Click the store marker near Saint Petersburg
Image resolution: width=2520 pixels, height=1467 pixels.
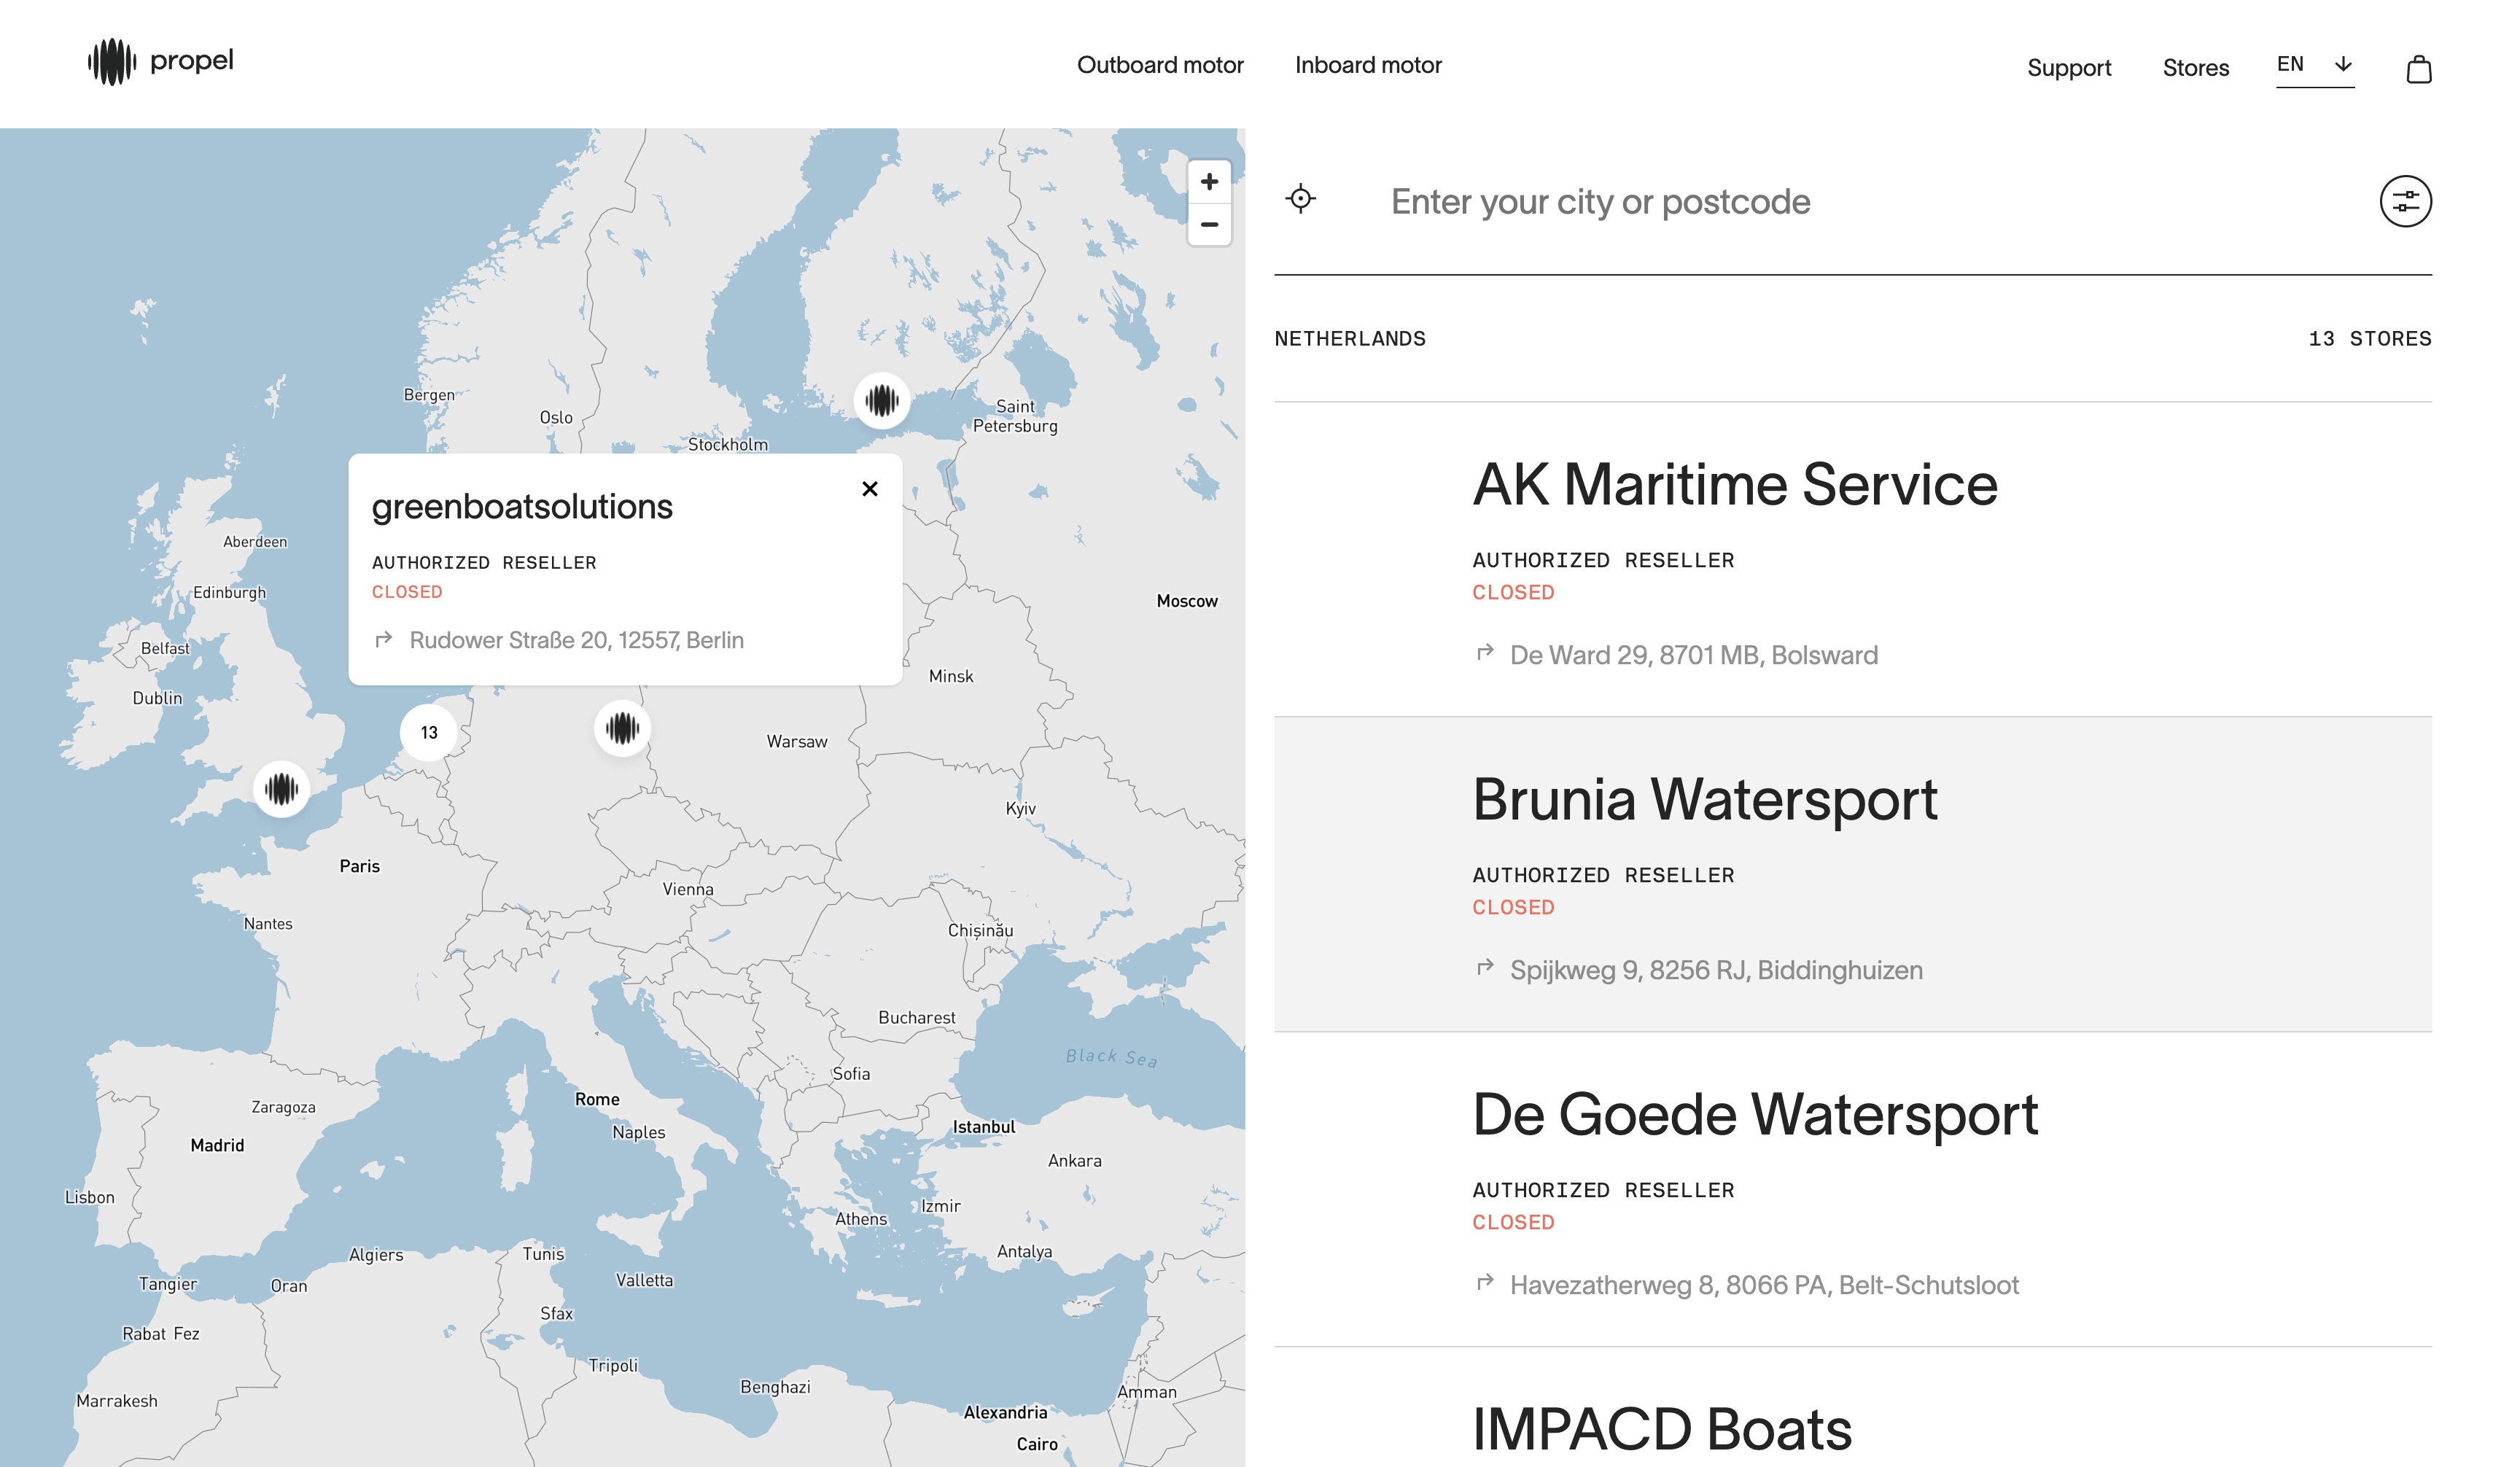(x=881, y=401)
